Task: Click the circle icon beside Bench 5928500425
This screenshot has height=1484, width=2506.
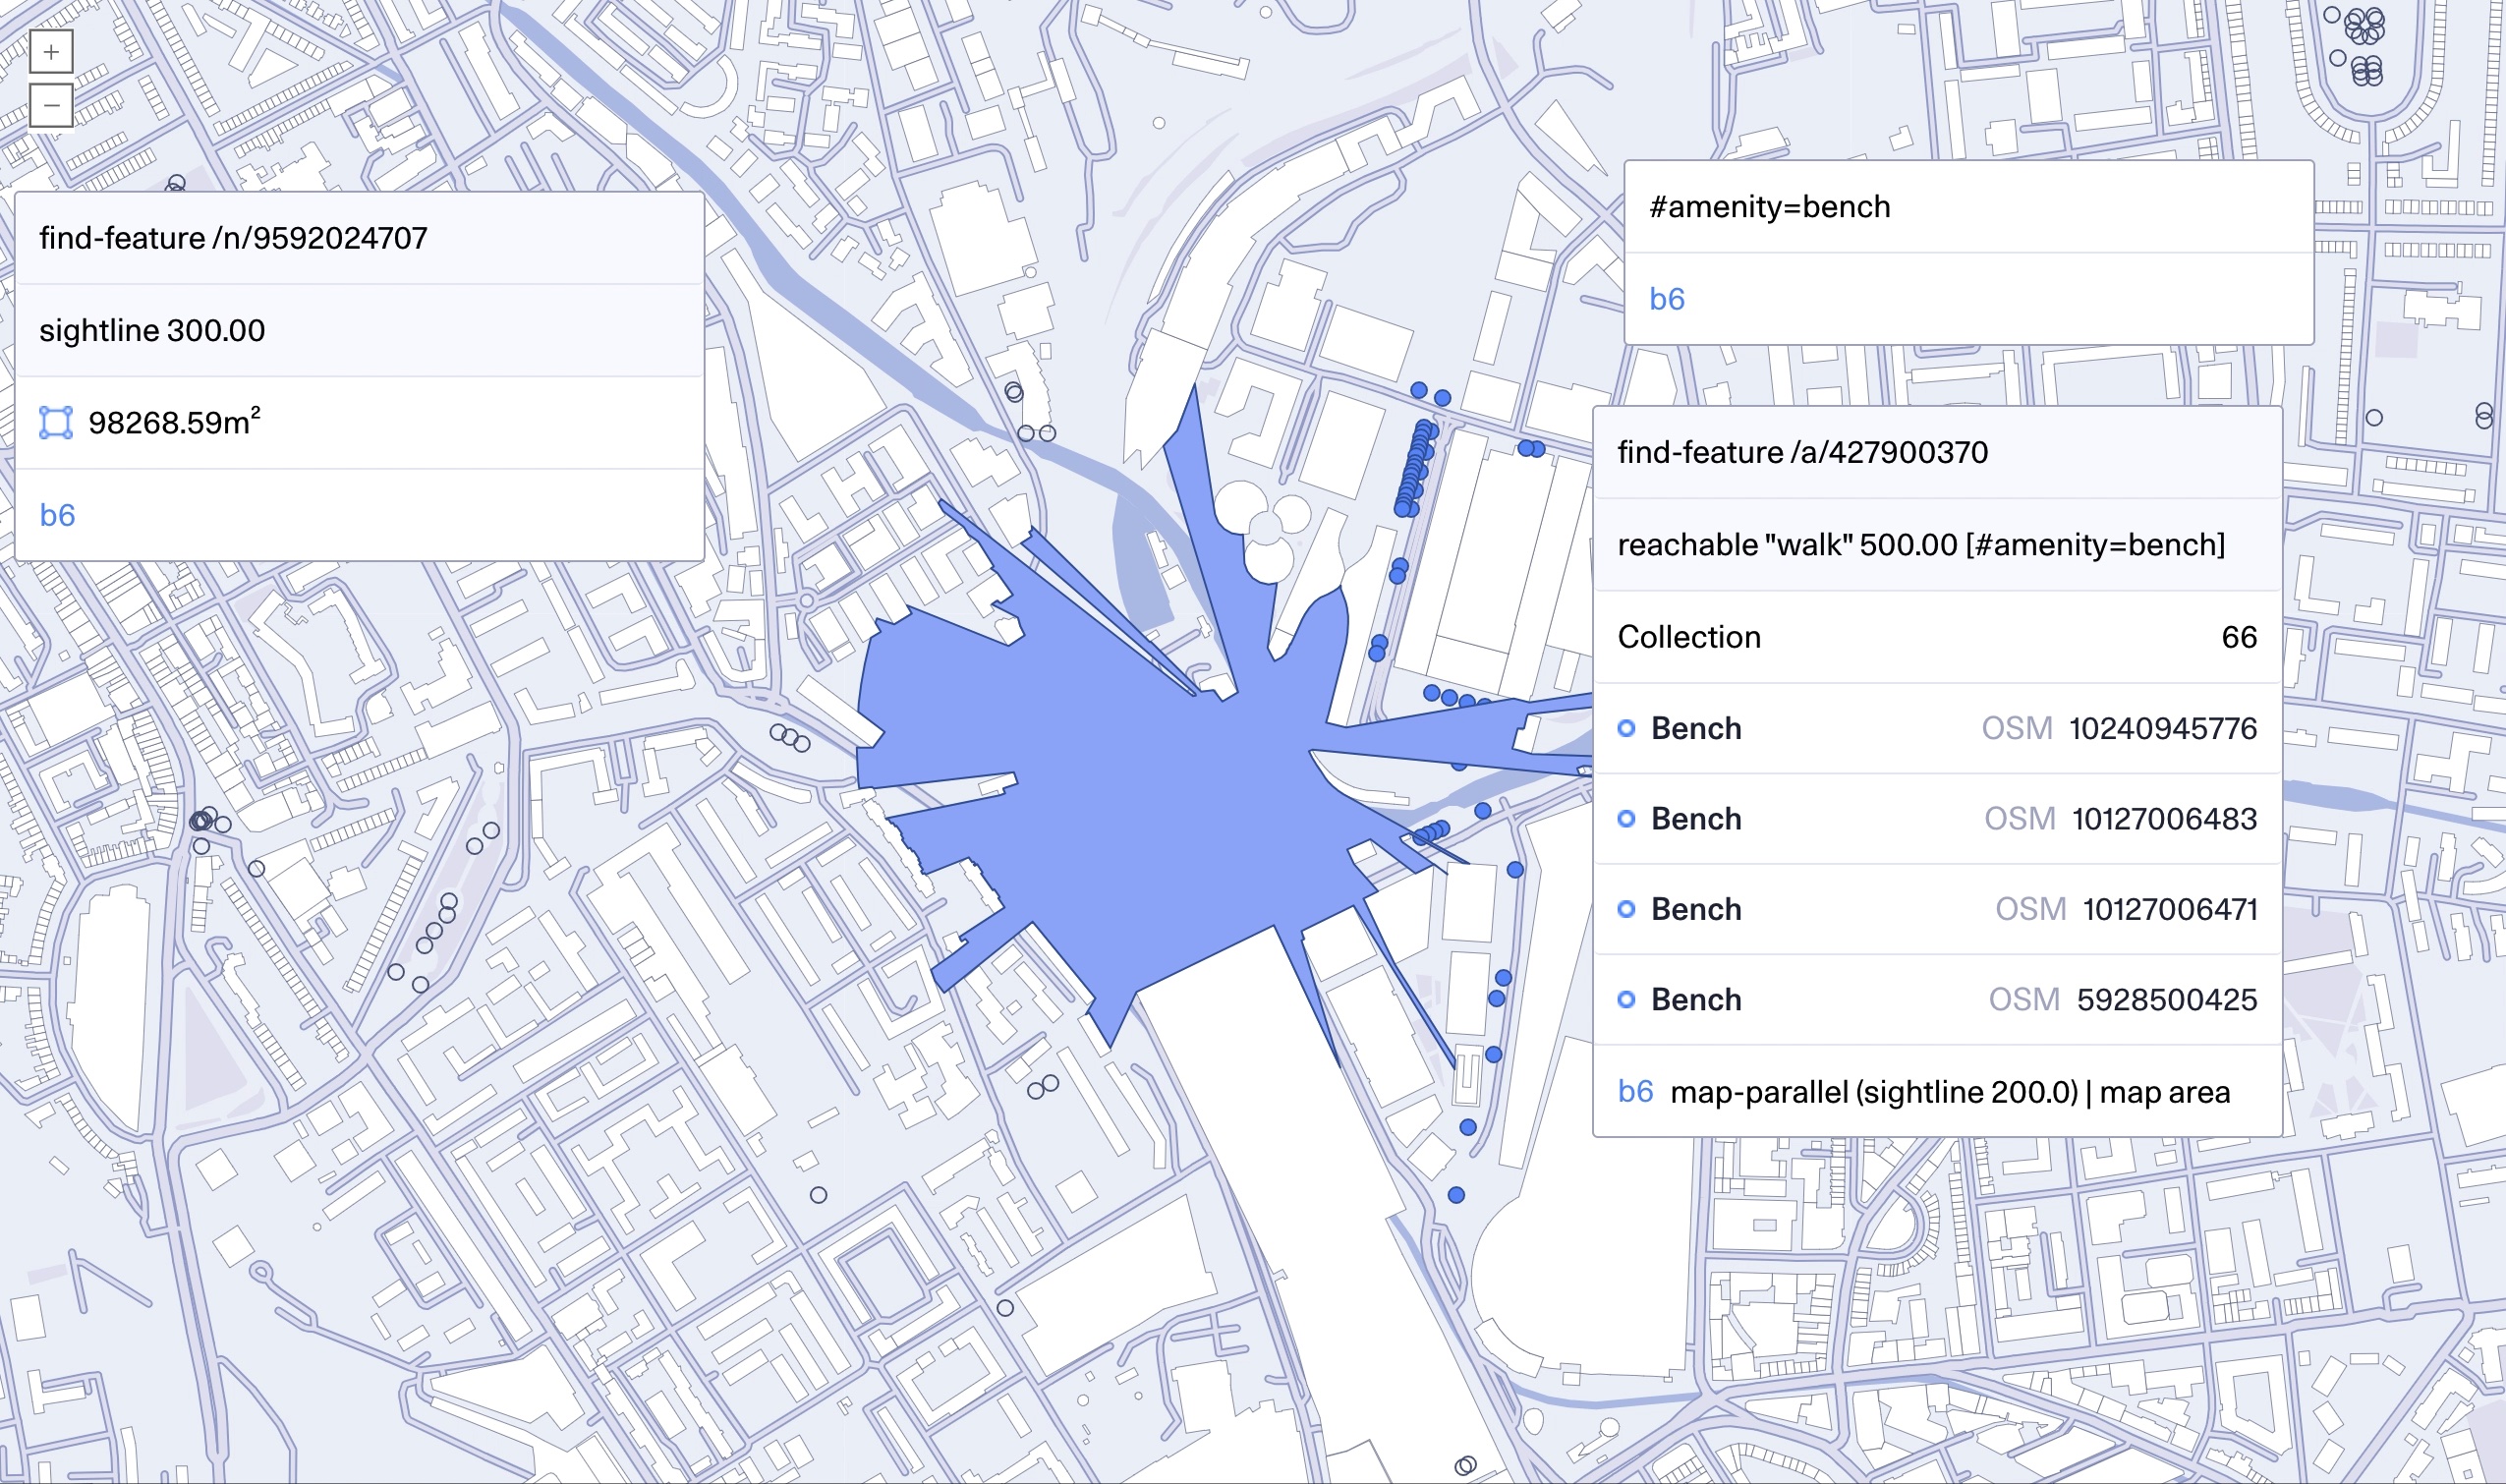Action: coord(1626,999)
